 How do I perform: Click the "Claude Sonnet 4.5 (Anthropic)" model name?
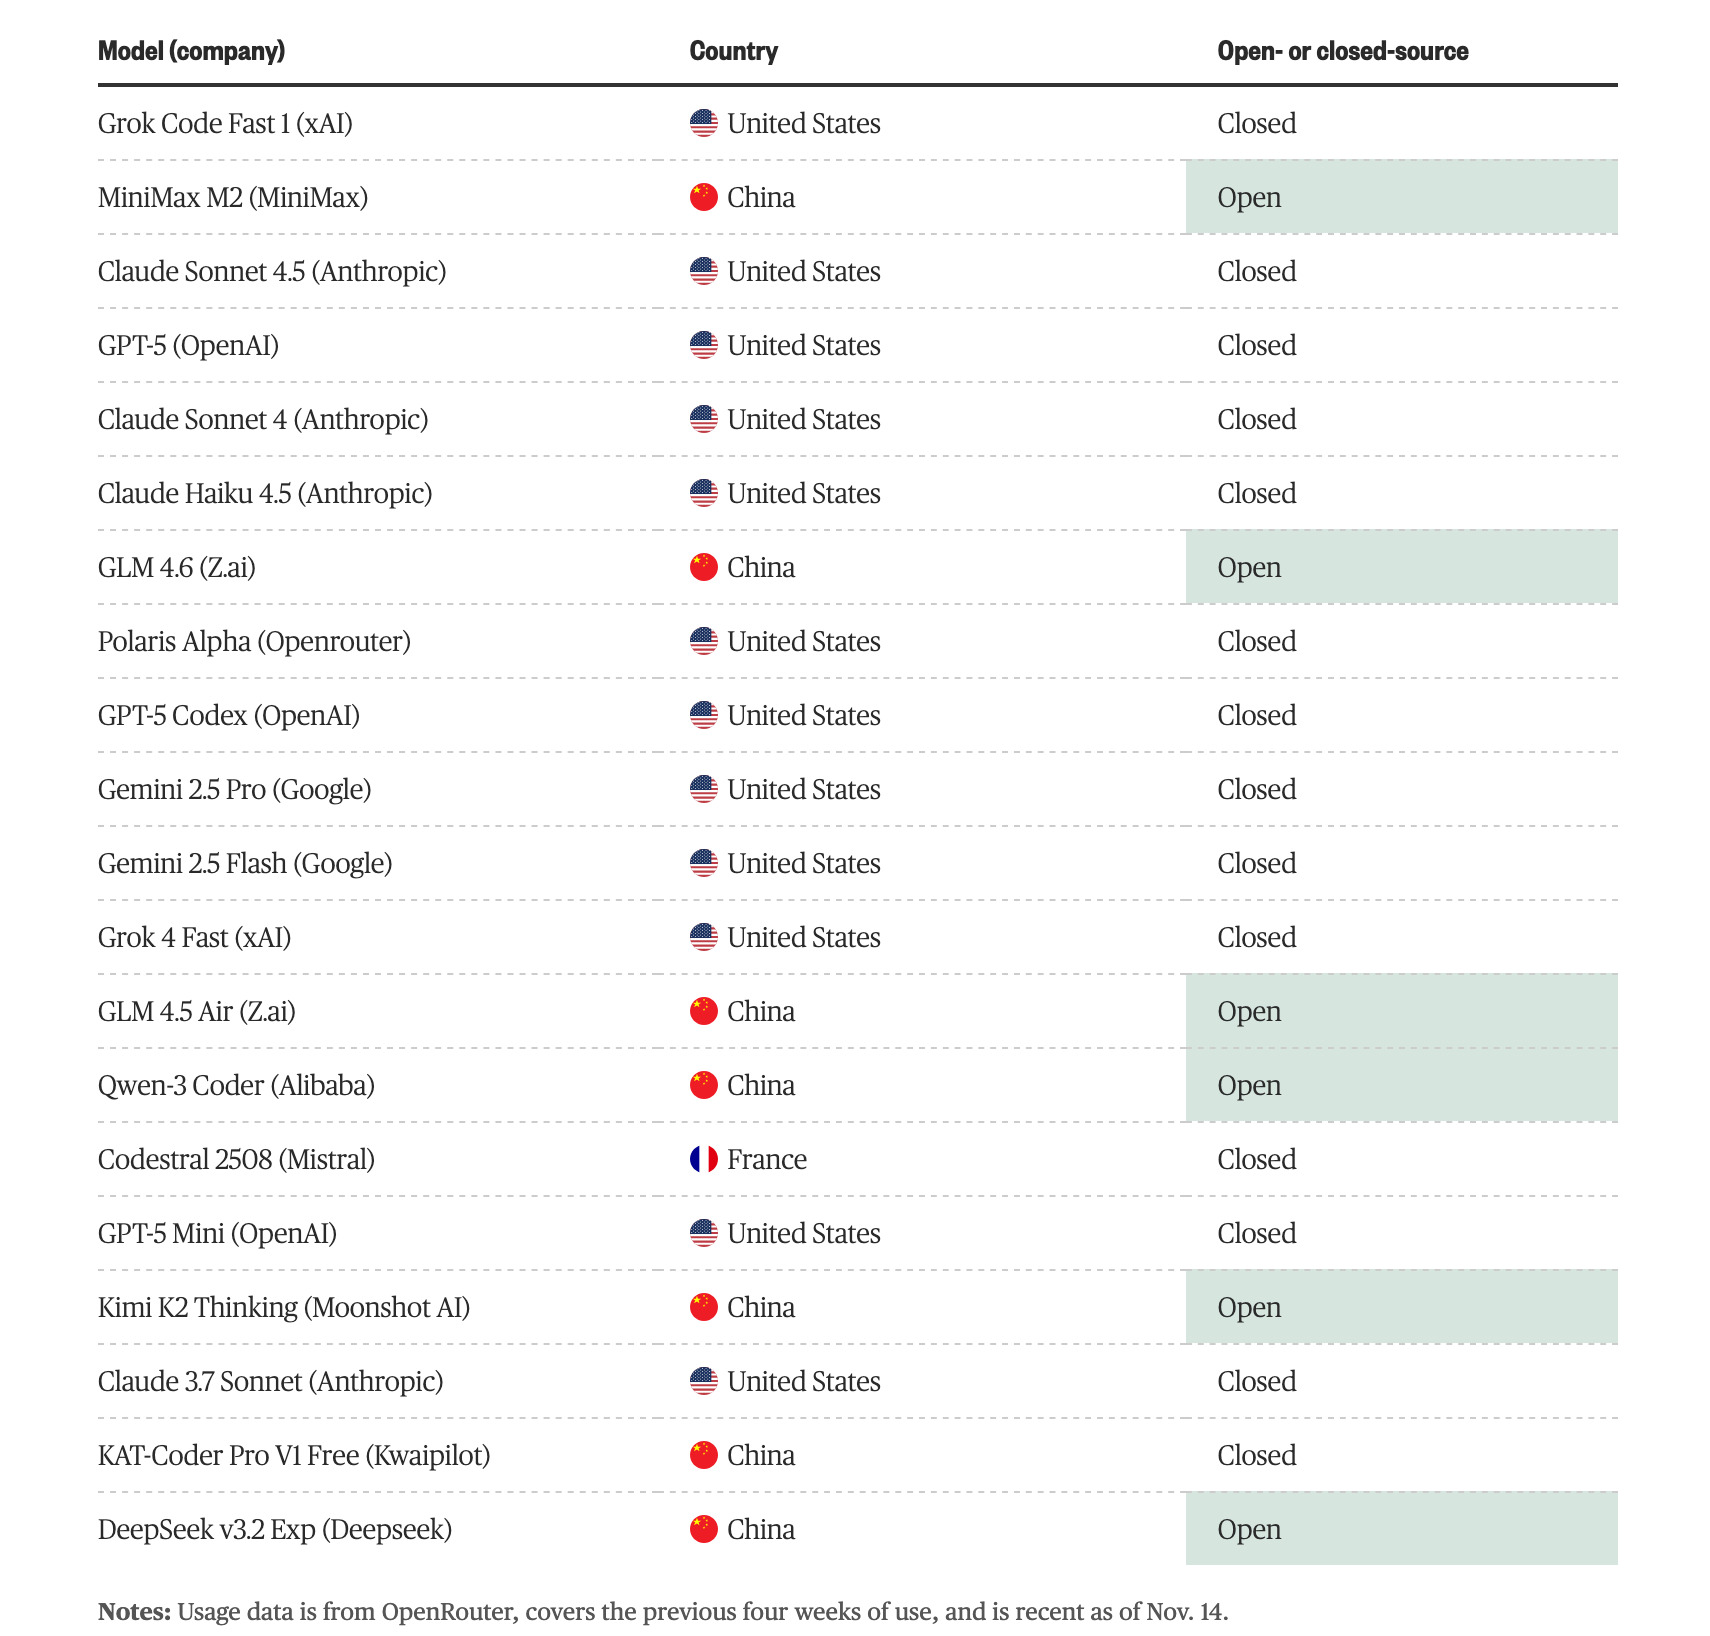pos(272,271)
